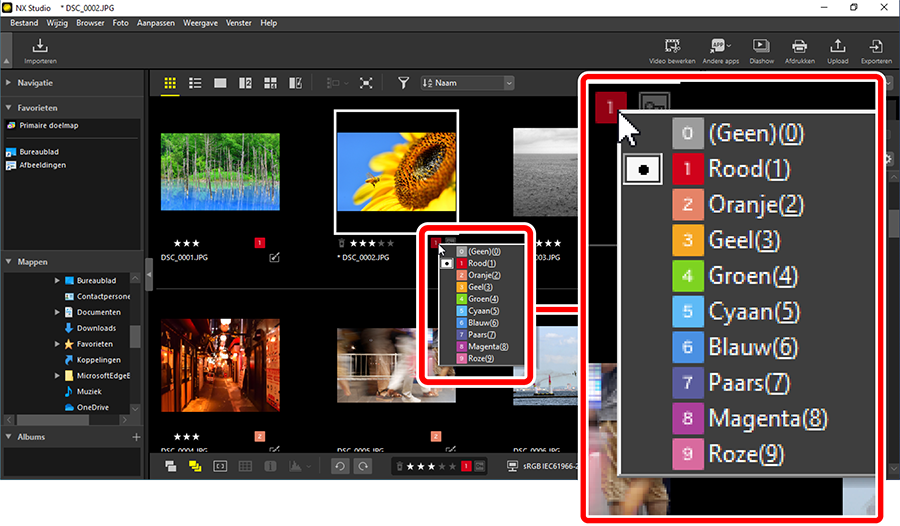Collapse the Mappen panel
The width and height of the screenshot is (900, 526).
[9, 261]
